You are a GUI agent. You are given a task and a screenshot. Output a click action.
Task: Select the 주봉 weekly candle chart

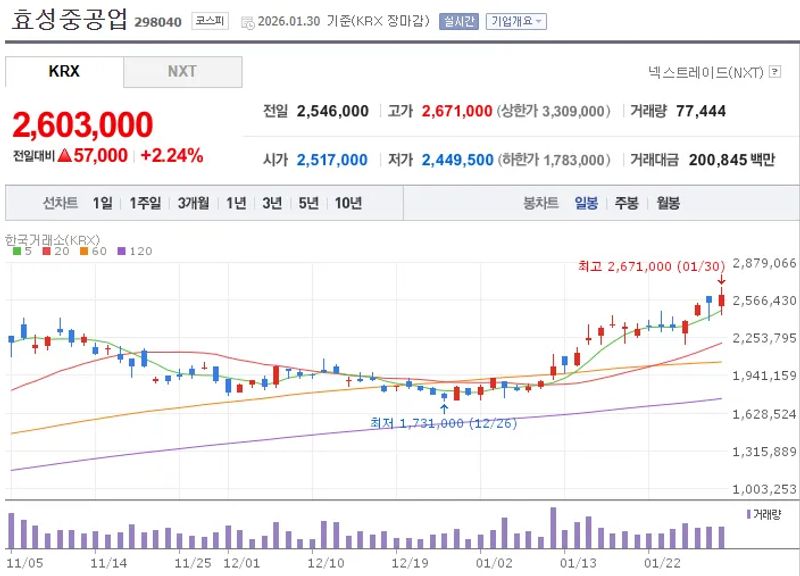[627, 203]
